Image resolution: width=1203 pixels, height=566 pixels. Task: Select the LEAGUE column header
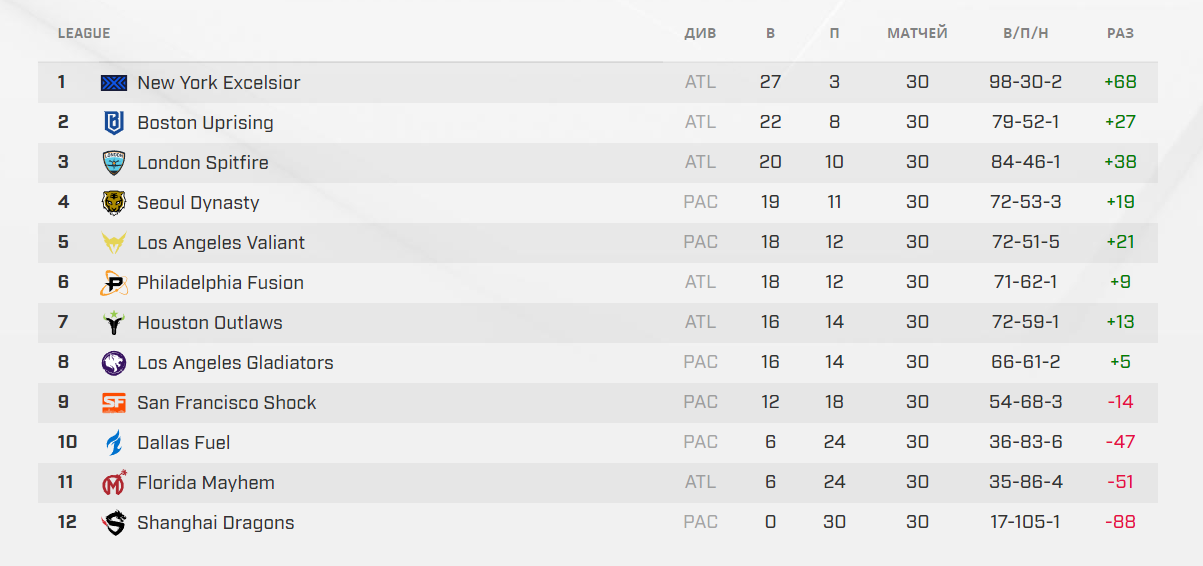(84, 33)
